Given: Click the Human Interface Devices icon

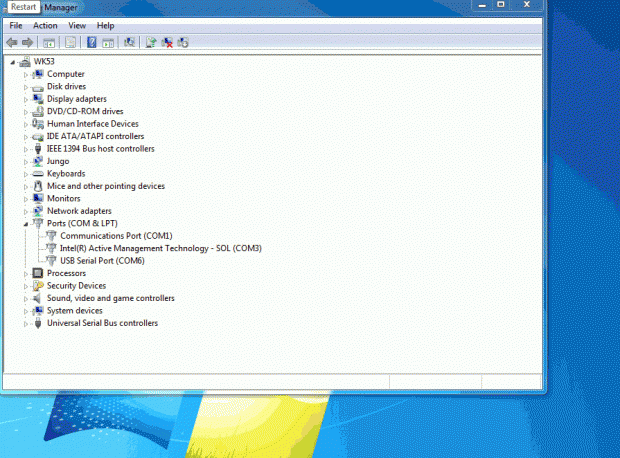Looking at the screenshot, I should 38,124.
